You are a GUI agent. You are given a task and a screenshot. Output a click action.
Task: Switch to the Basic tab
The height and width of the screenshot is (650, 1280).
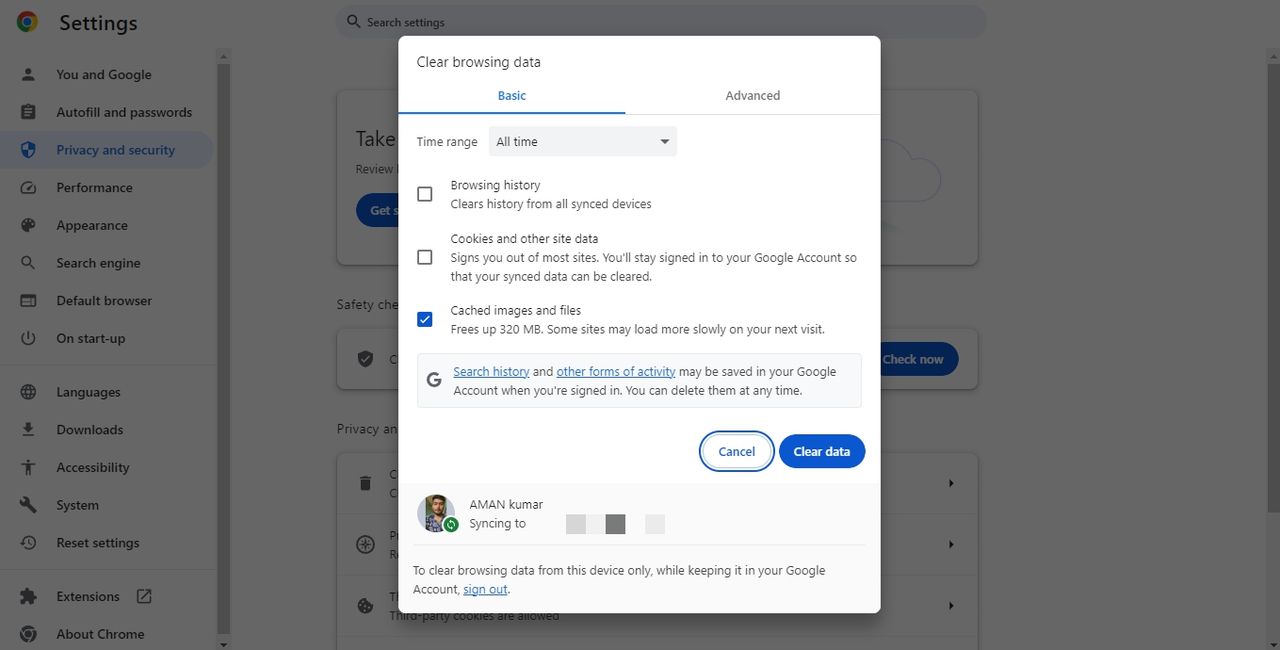coord(512,96)
